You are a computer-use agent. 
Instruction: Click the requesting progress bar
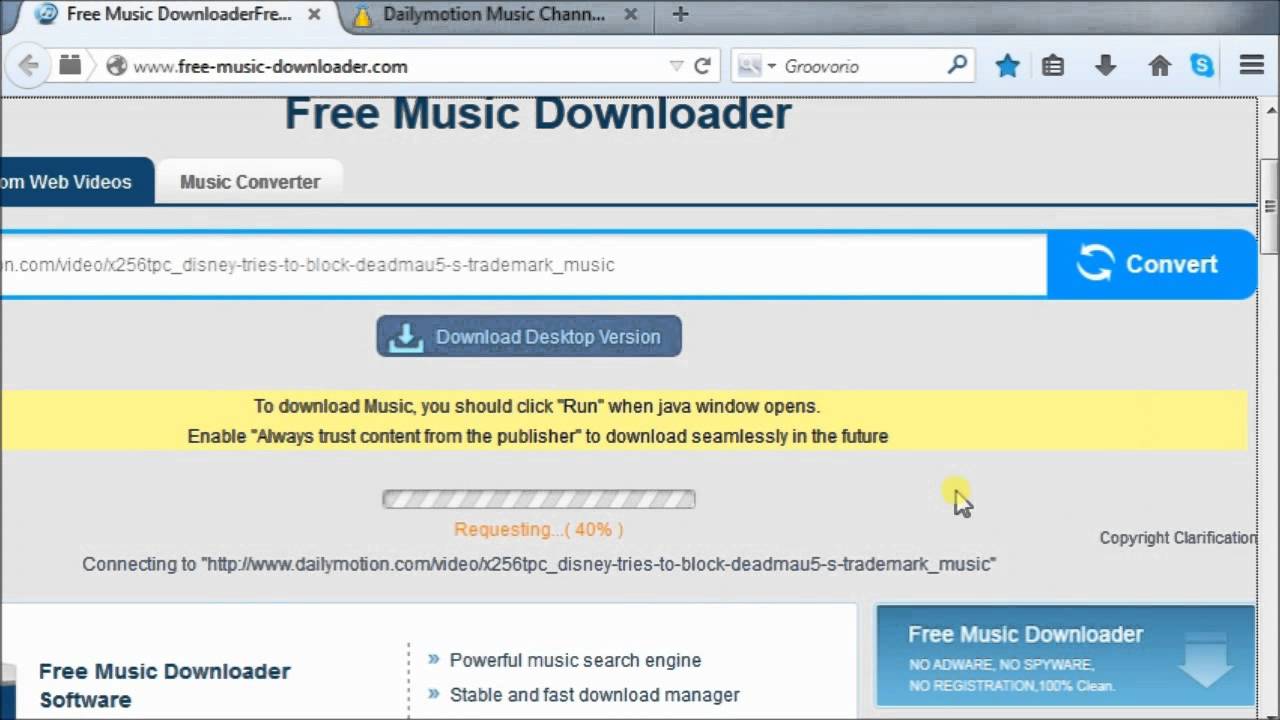539,499
